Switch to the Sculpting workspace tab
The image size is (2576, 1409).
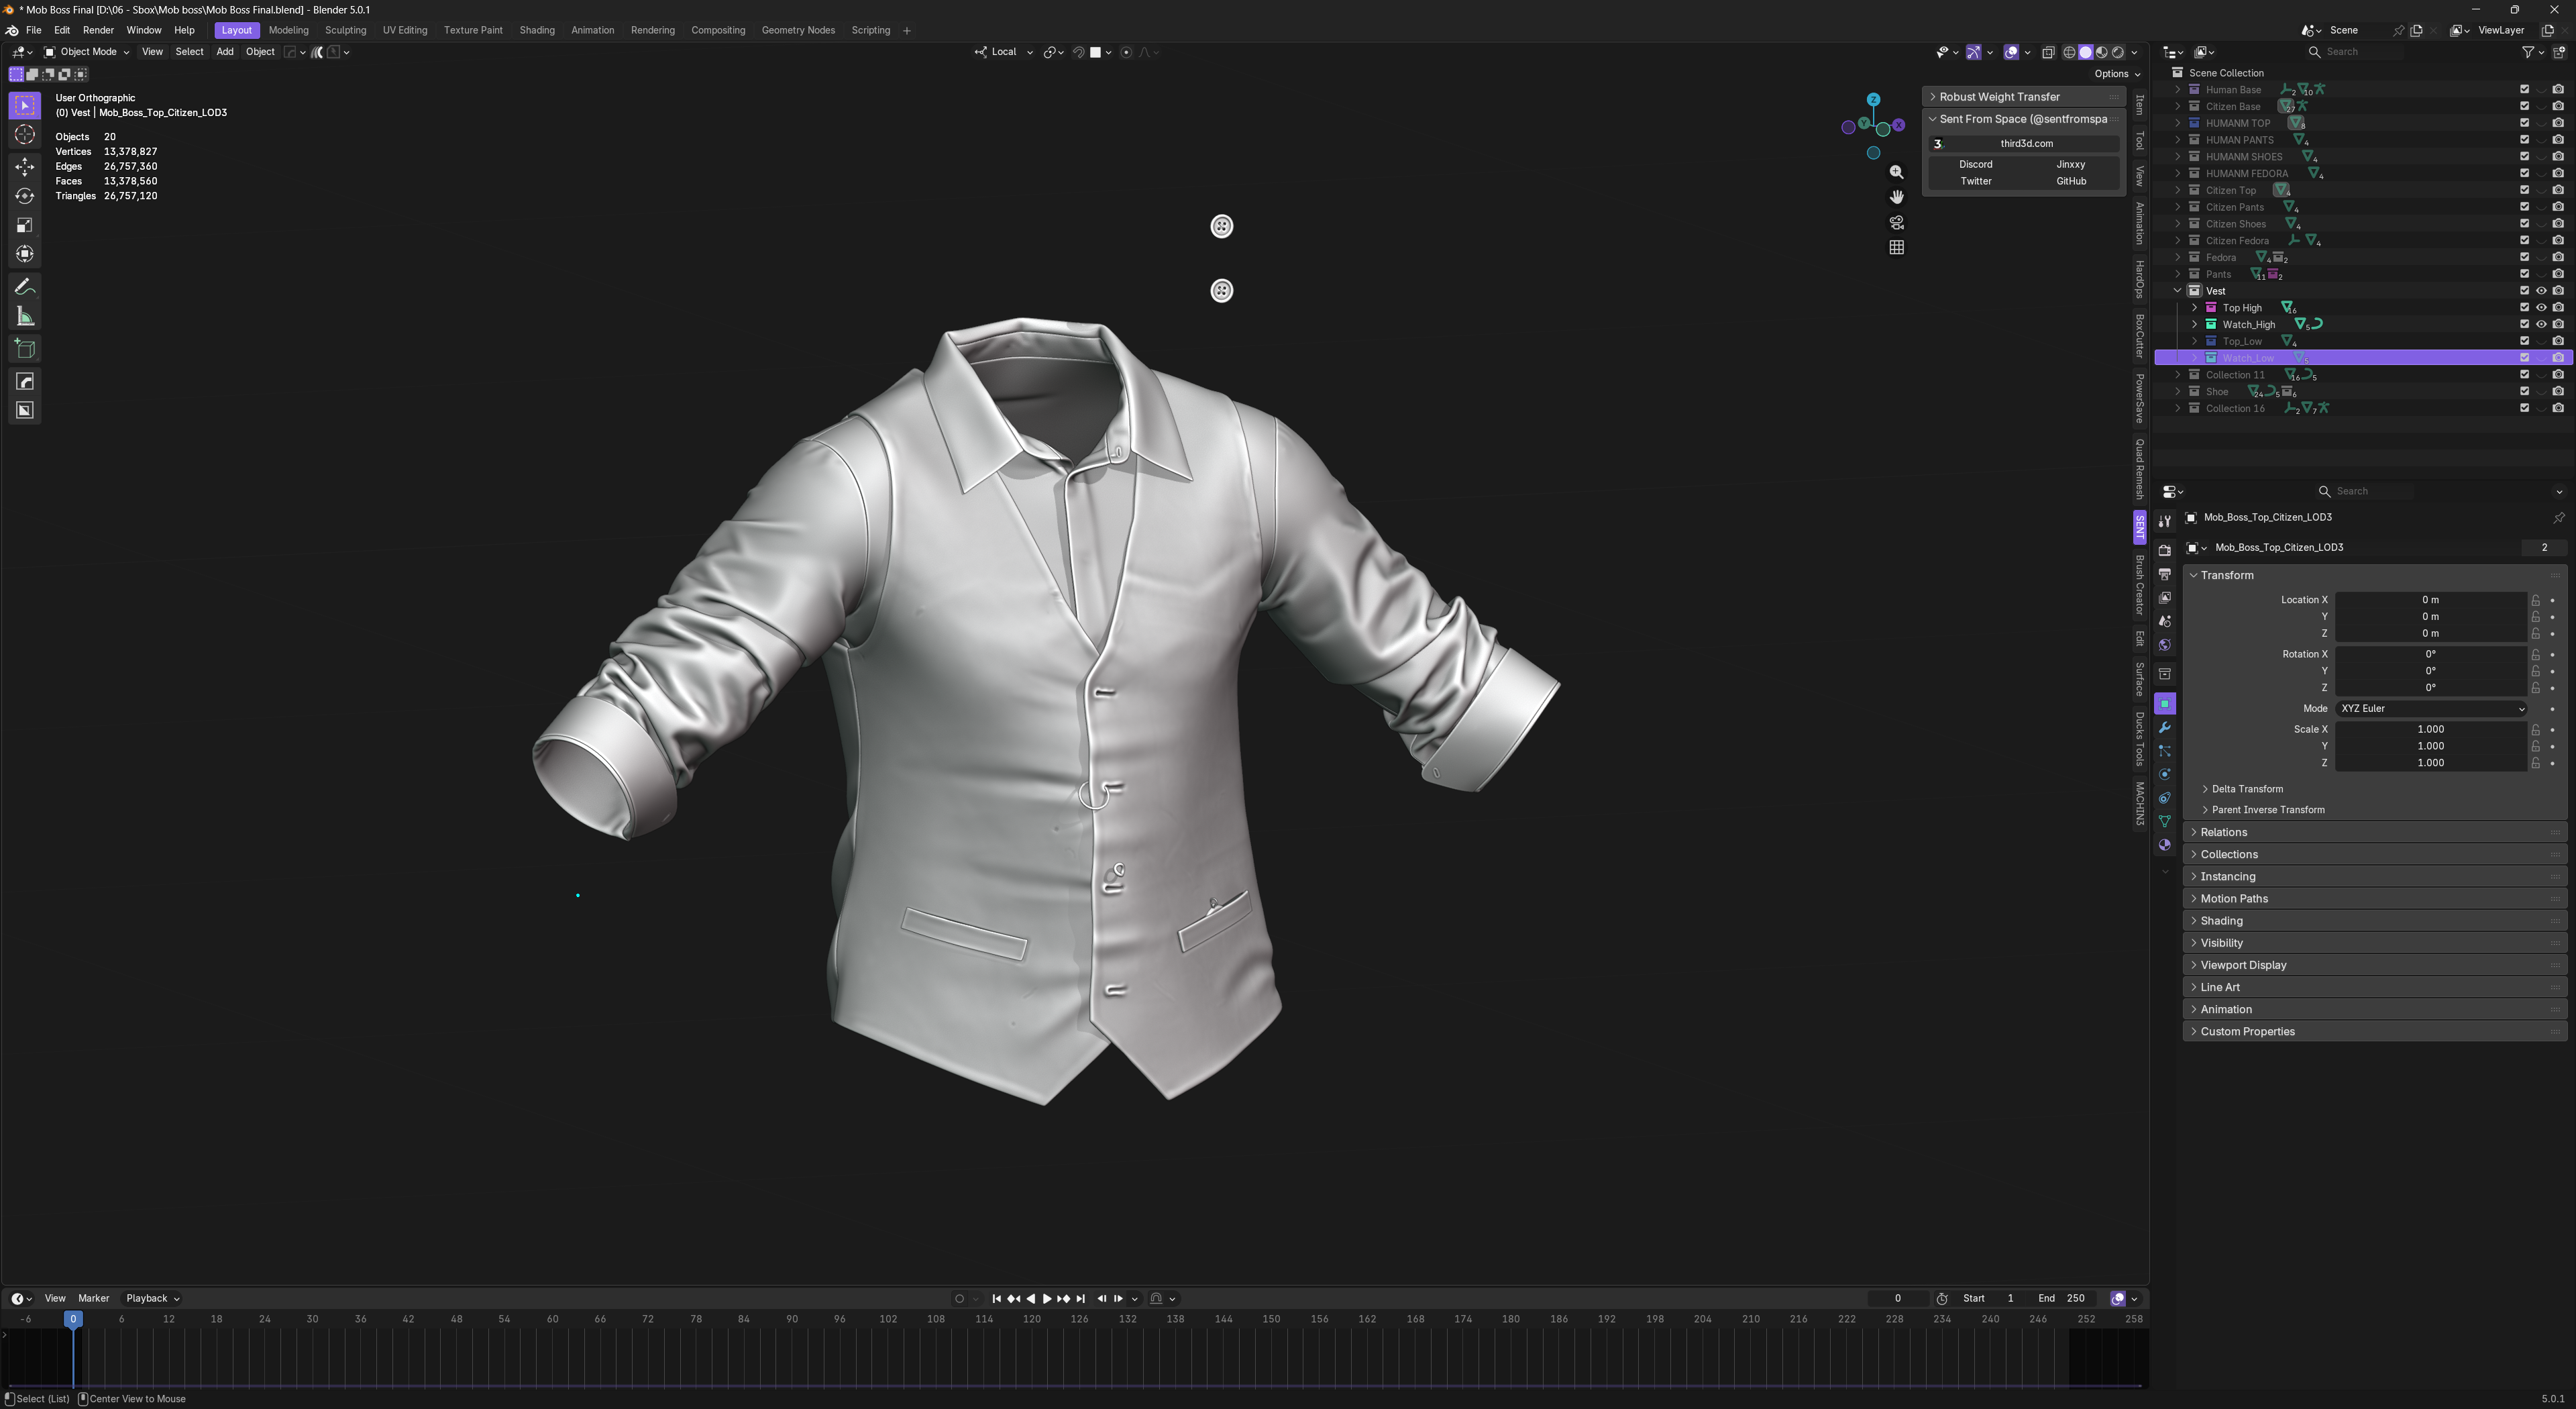click(x=345, y=30)
